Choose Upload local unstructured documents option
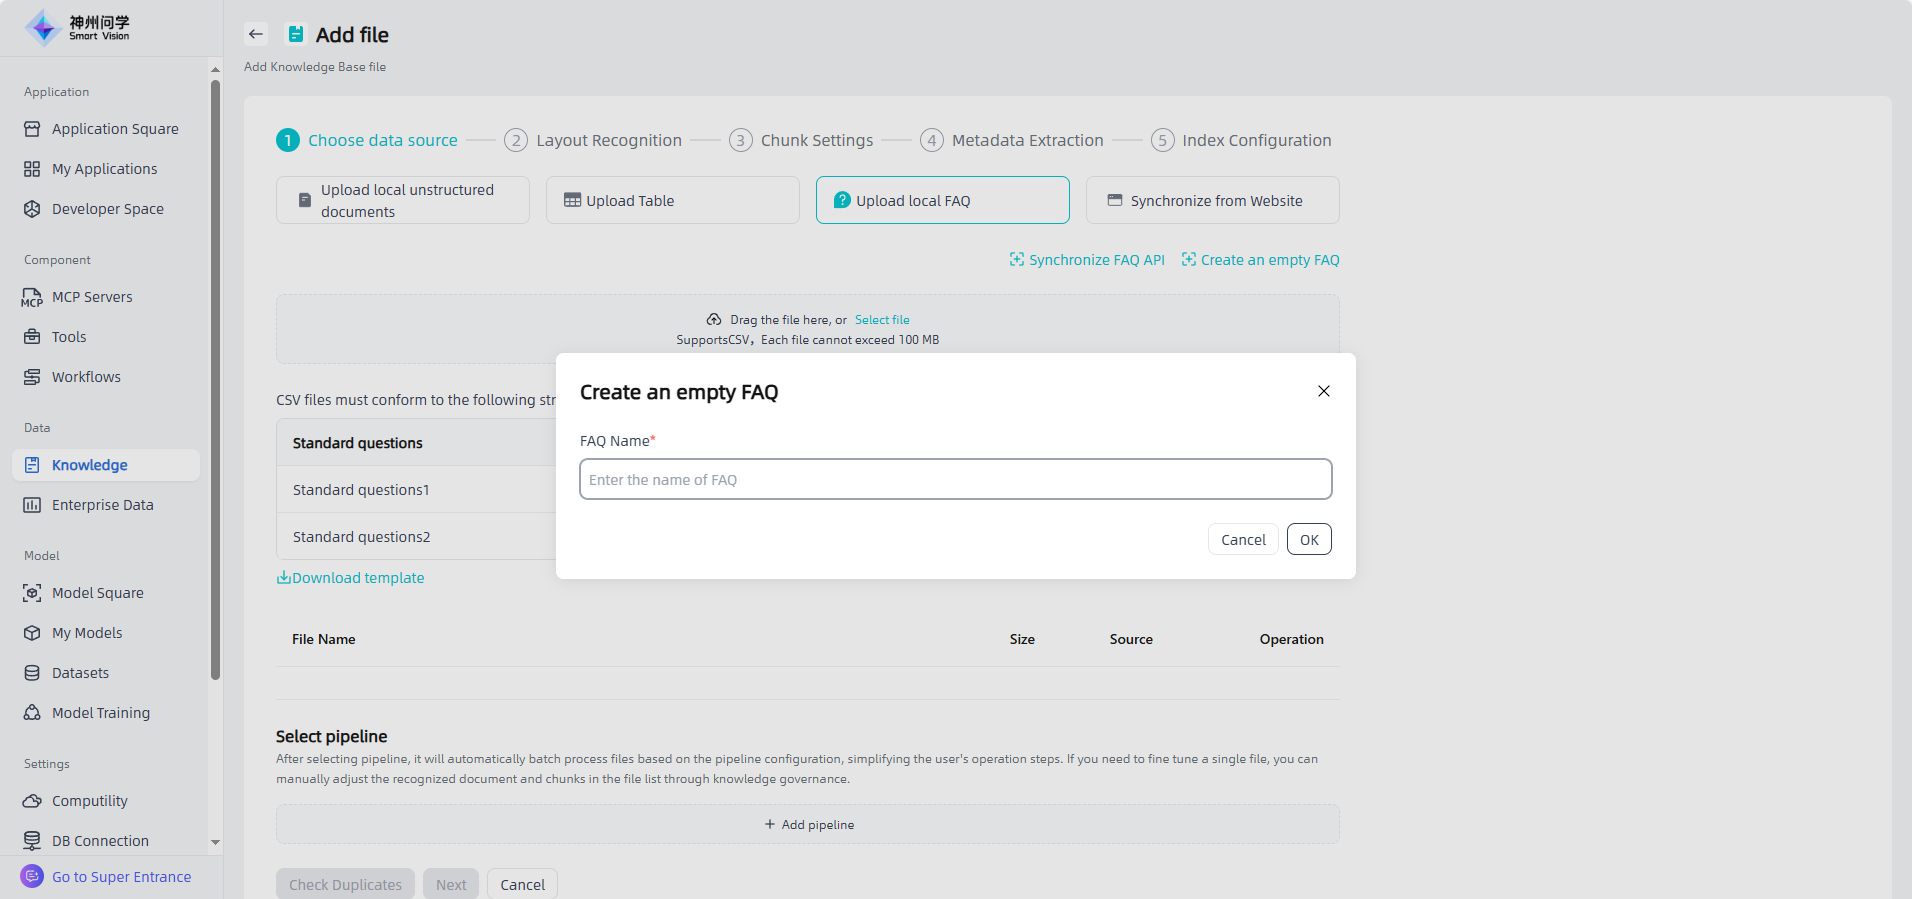This screenshot has width=1912, height=899. click(402, 201)
